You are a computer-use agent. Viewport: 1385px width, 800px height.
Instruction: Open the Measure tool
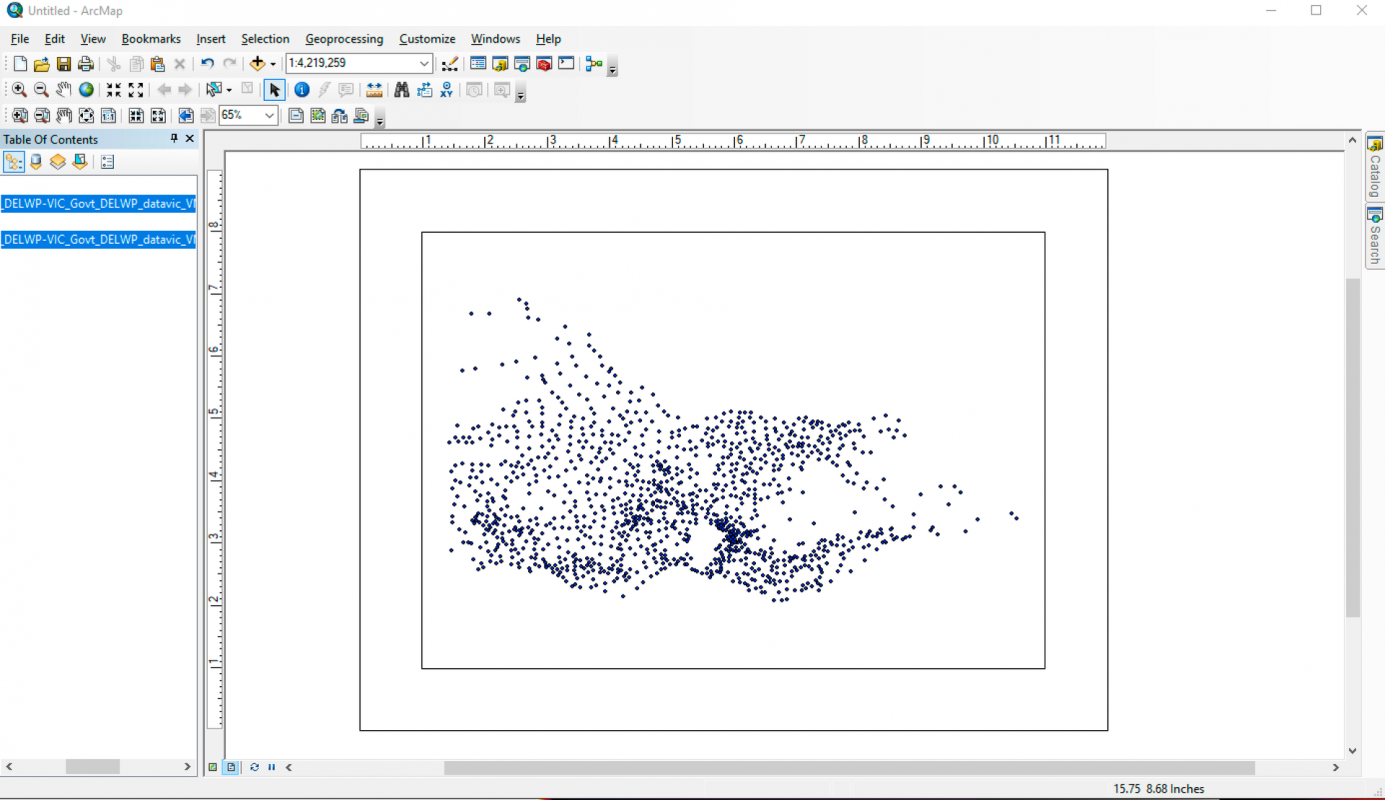(374, 89)
